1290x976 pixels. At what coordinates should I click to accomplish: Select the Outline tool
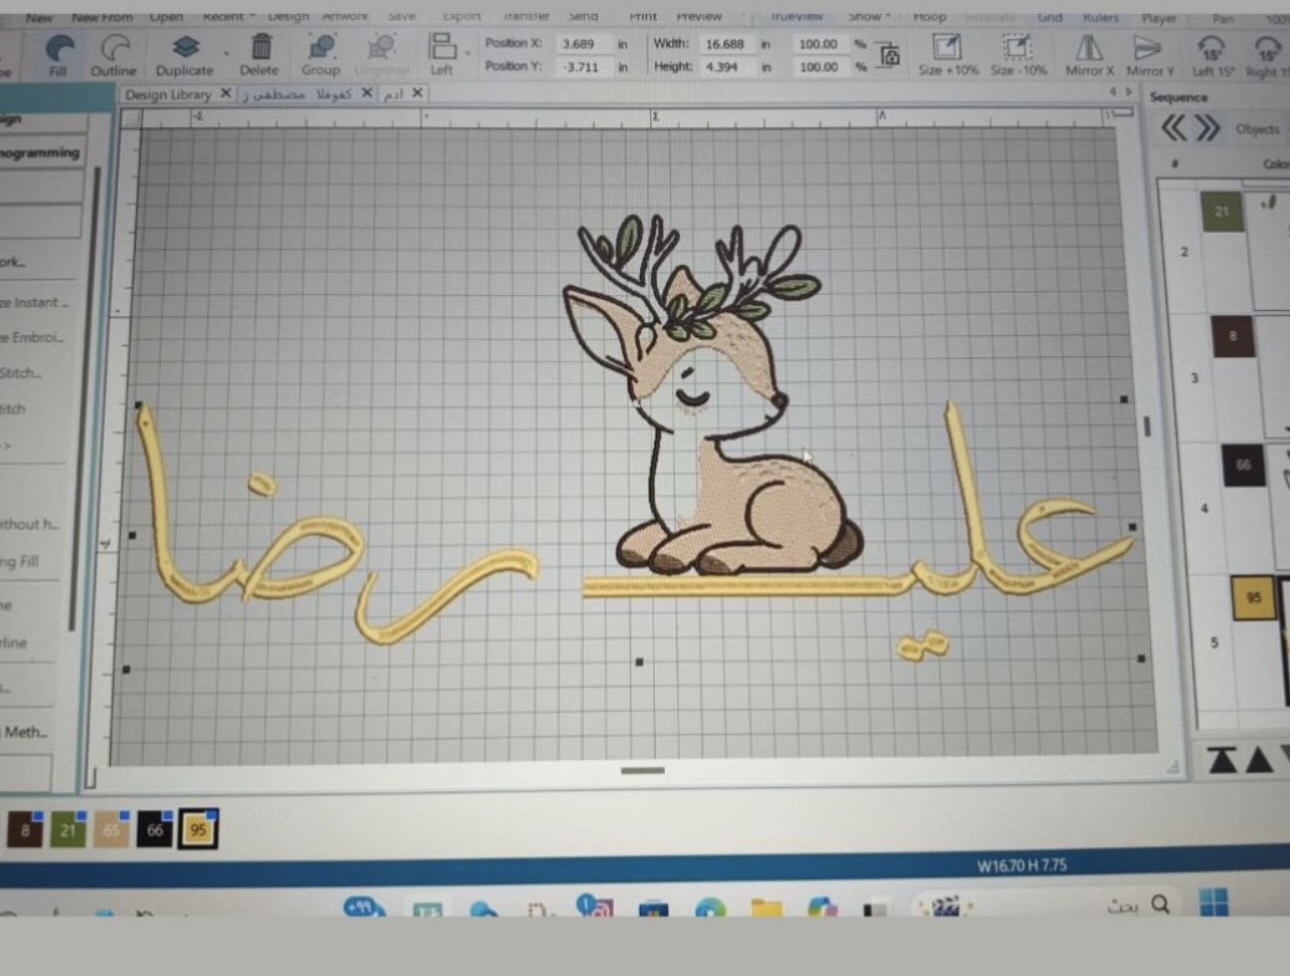(x=114, y=54)
